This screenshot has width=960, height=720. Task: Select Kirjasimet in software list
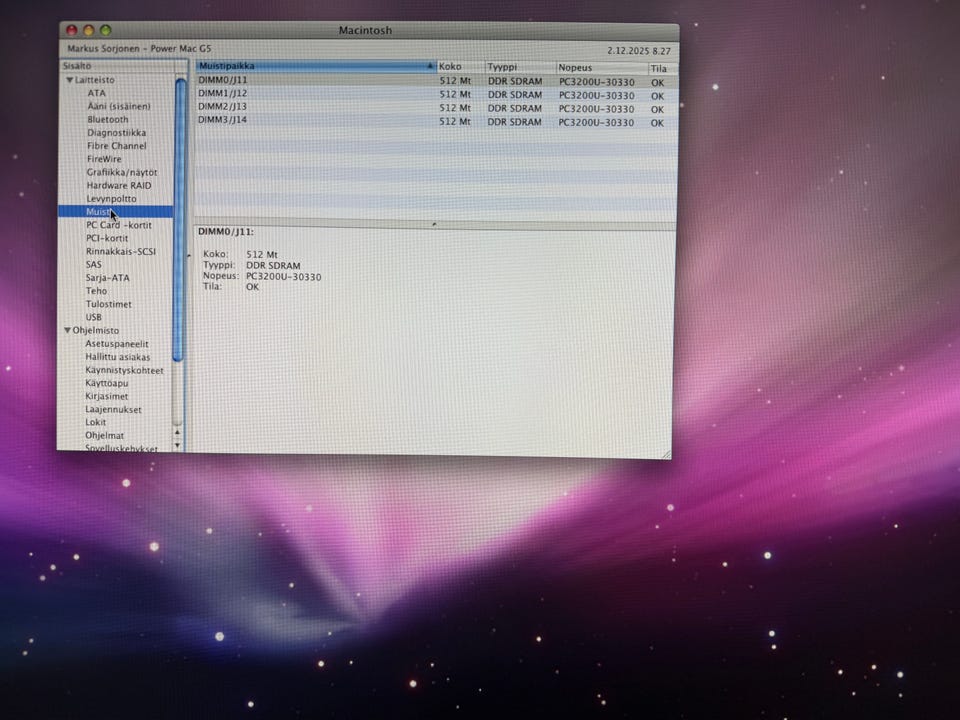(x=106, y=396)
